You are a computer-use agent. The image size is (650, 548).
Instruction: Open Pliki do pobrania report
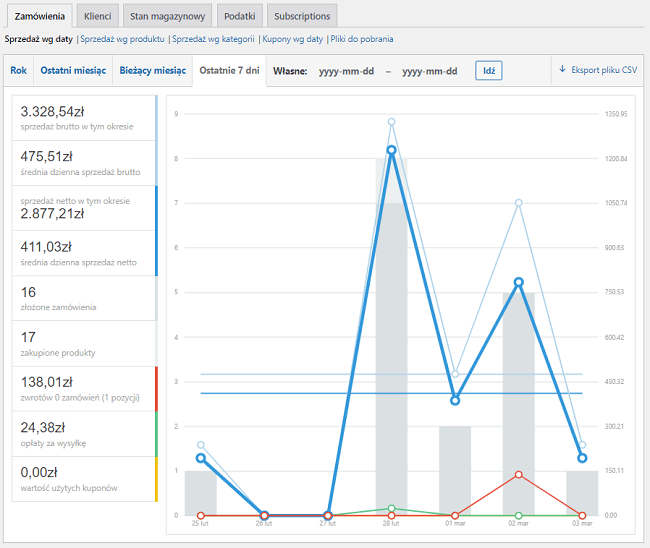click(x=362, y=39)
